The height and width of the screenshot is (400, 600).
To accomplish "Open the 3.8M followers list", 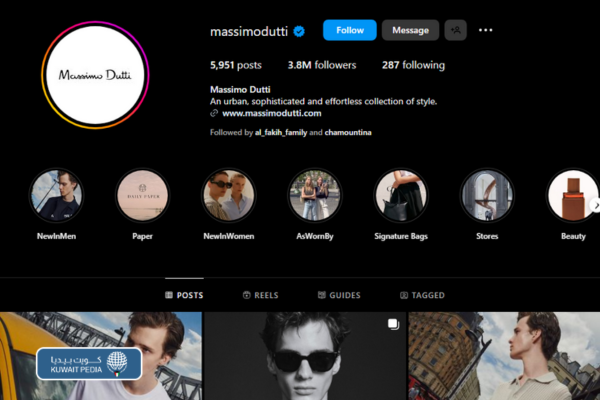I will pos(322,65).
